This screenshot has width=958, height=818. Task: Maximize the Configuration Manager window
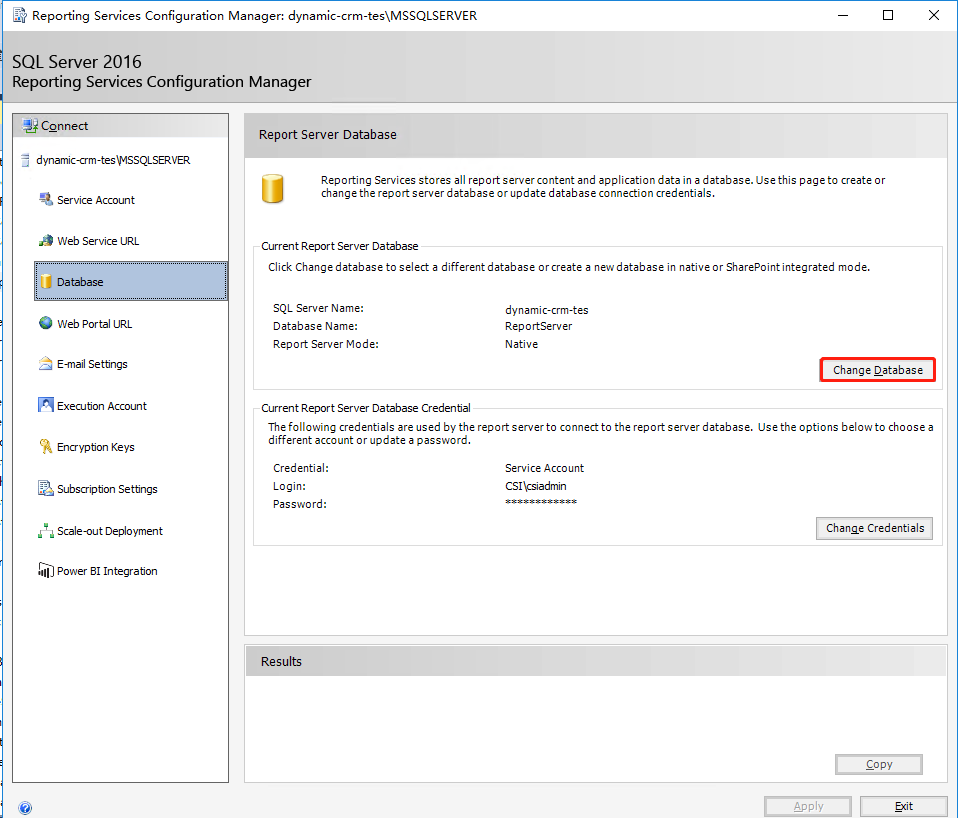888,15
